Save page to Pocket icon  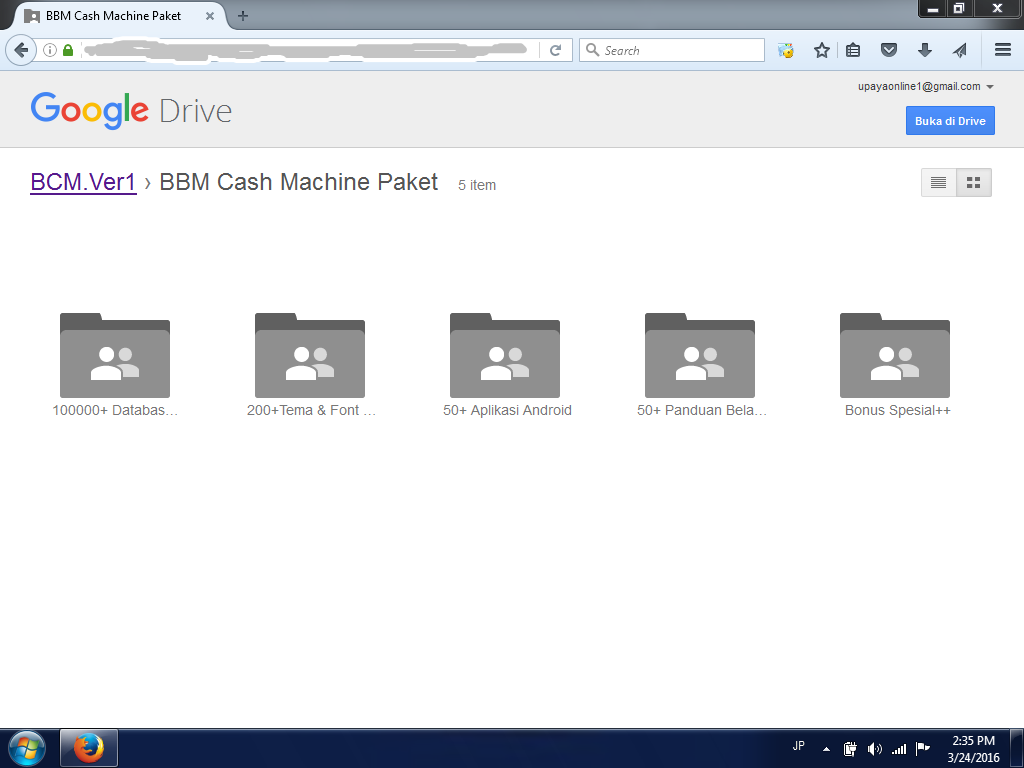pos(889,50)
